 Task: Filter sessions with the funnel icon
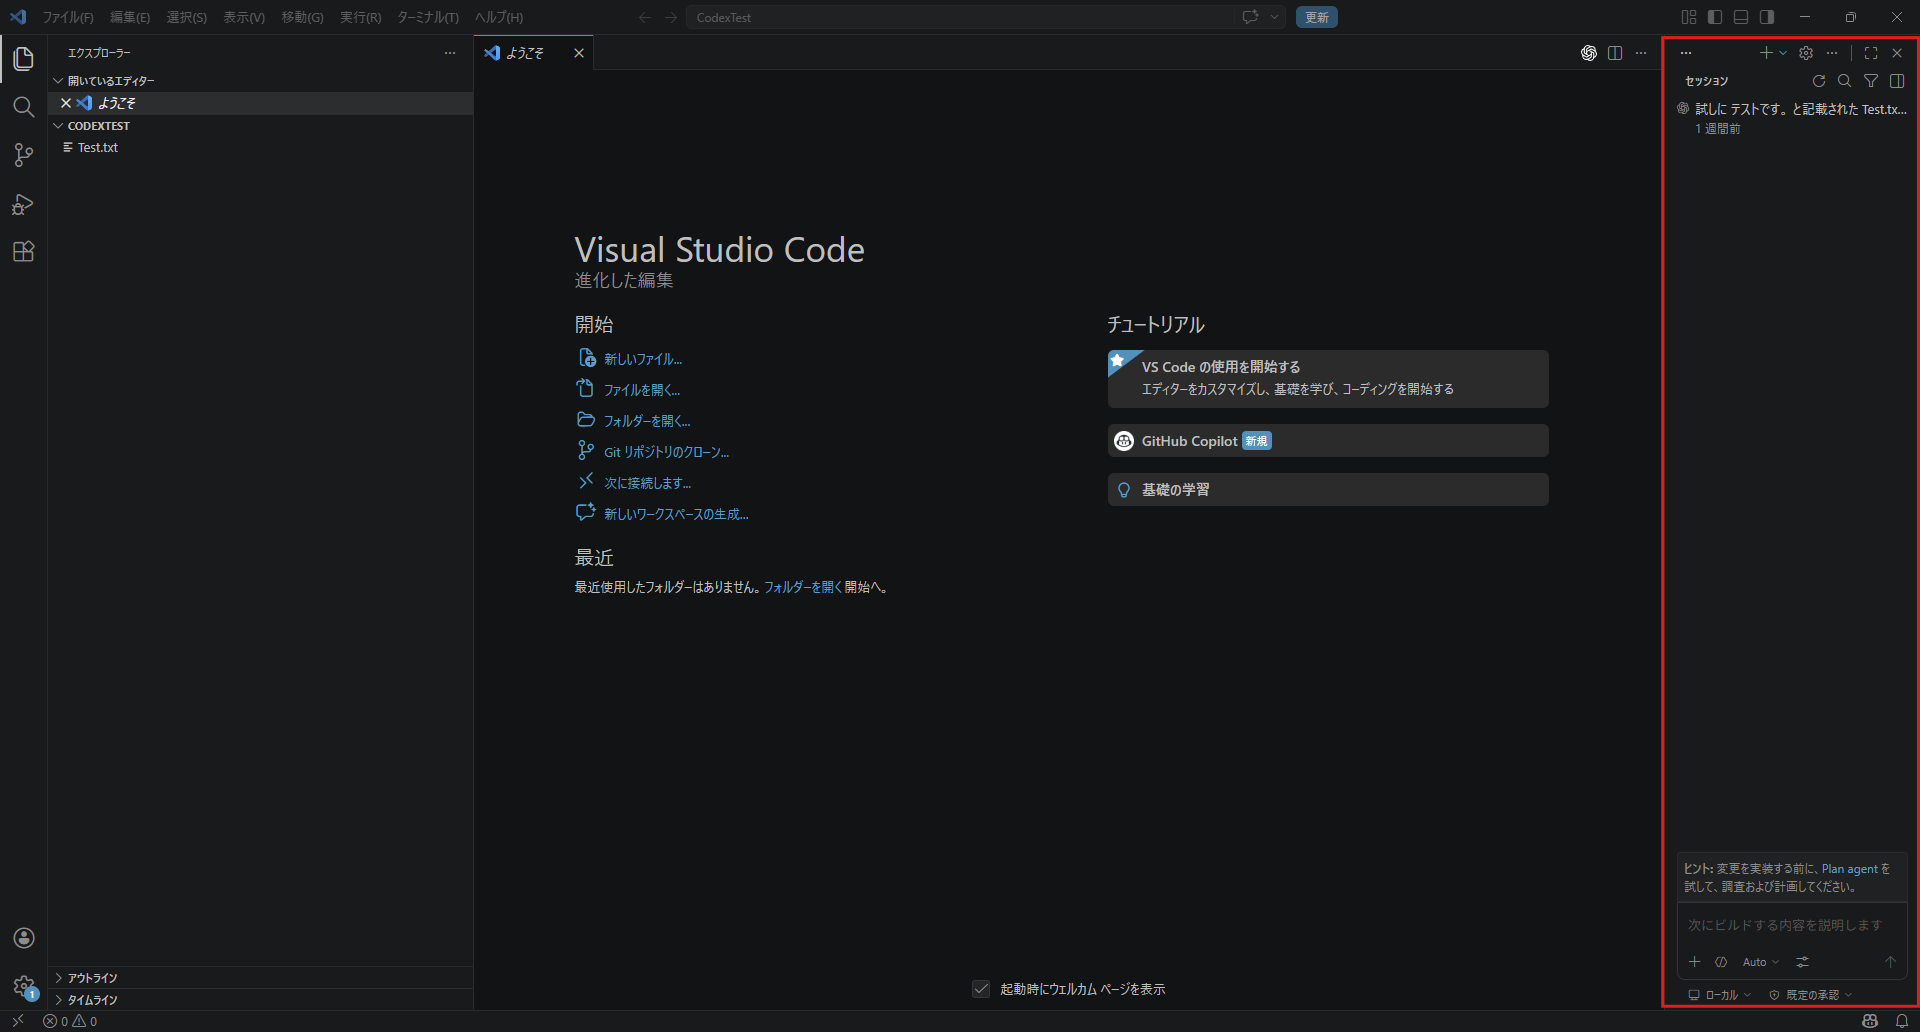click(1870, 81)
